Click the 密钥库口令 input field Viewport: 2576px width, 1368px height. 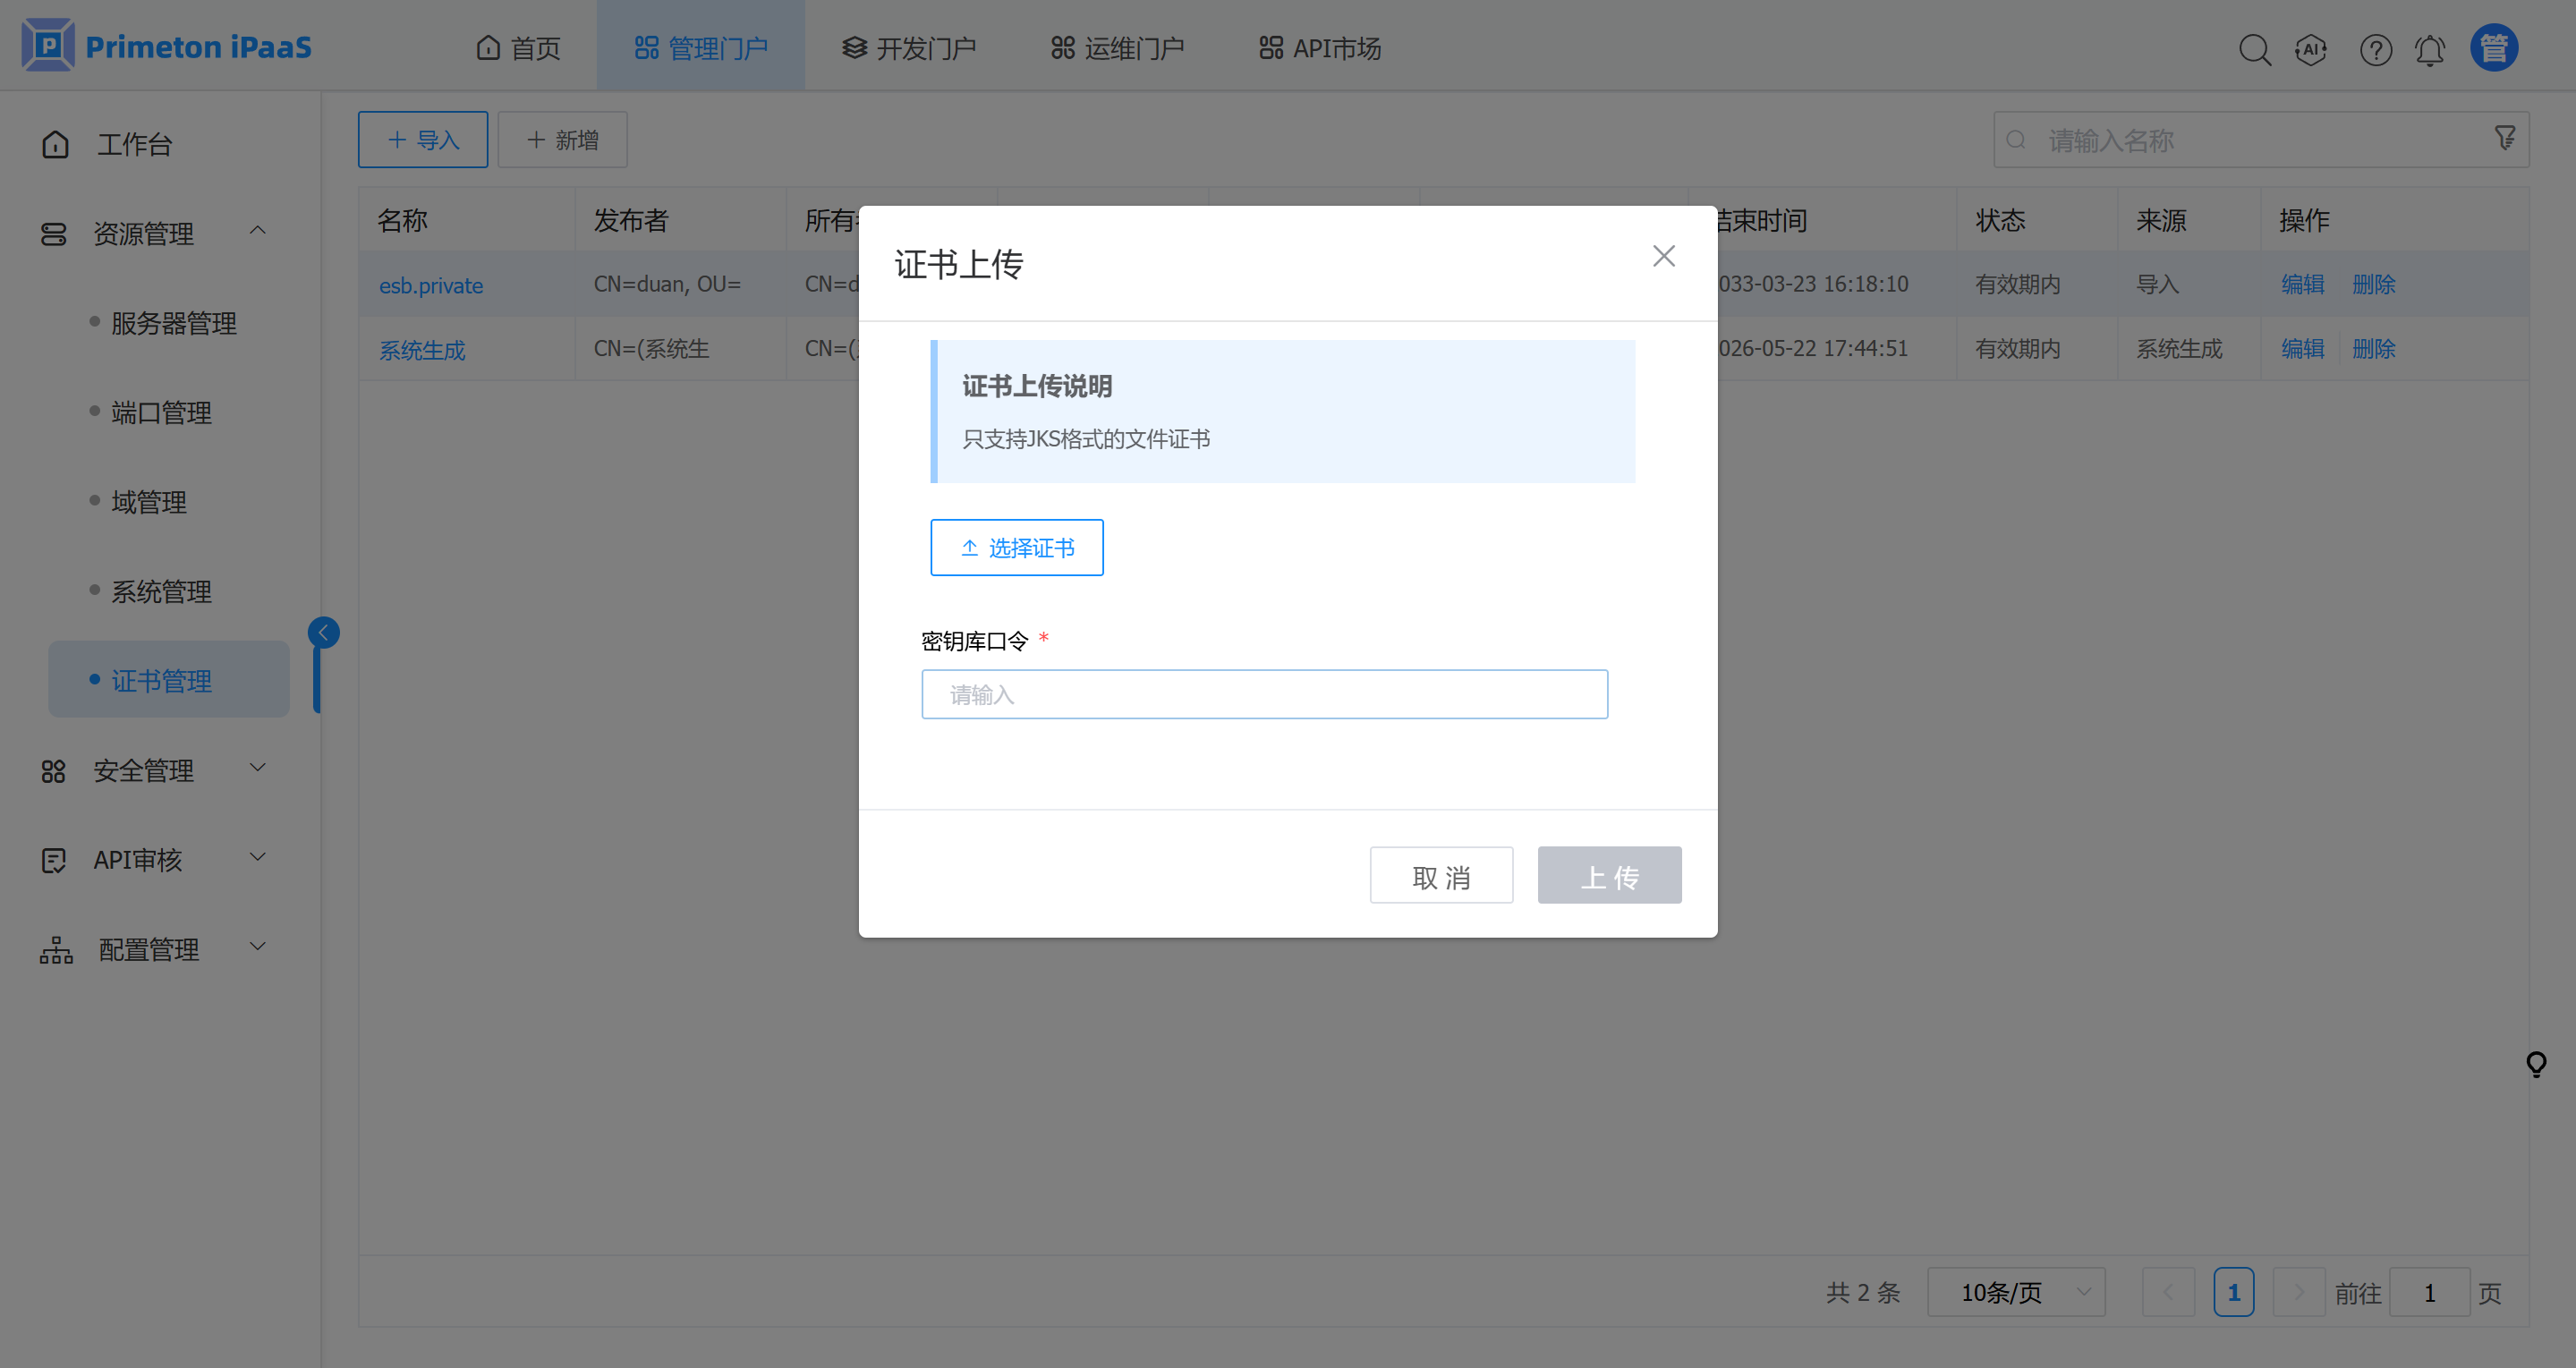click(1263, 694)
